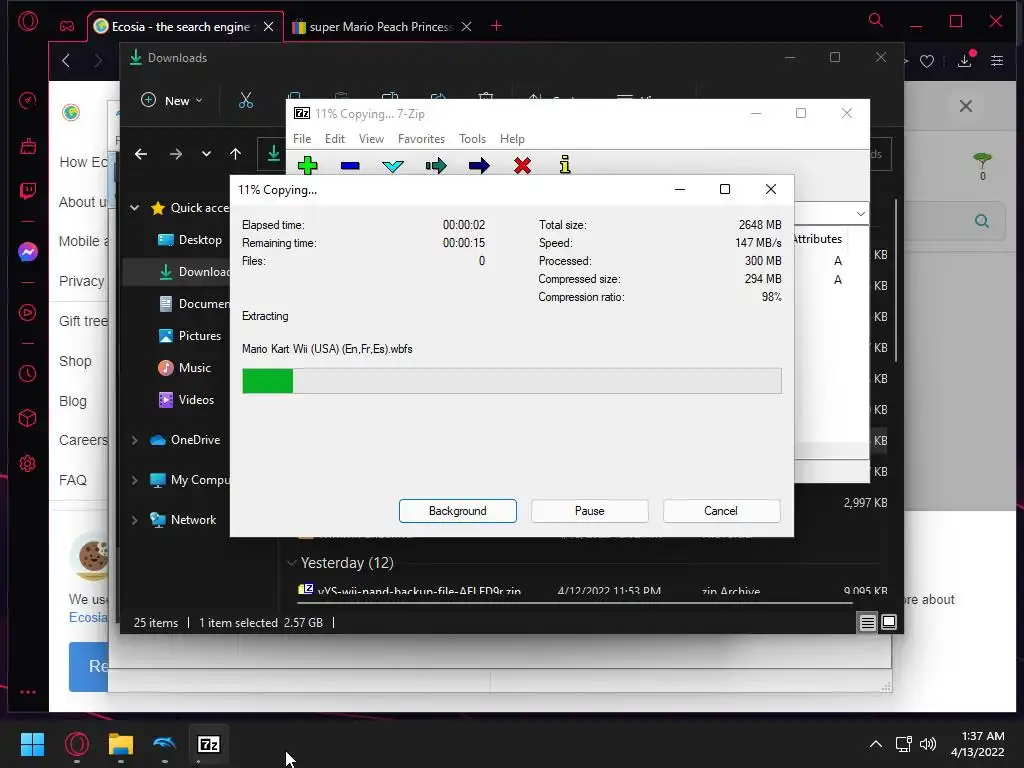Open the Tools menu in 7-Zip

472,138
